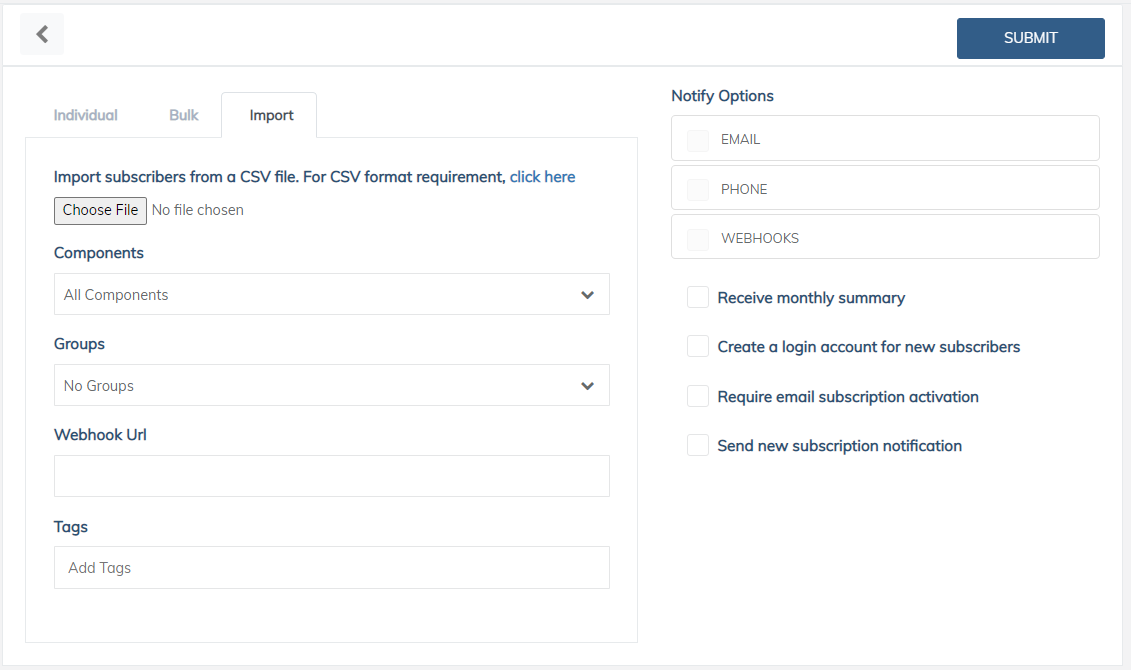Switch to the Individual tab
This screenshot has height=670, width=1131.
pyautogui.click(x=85, y=115)
